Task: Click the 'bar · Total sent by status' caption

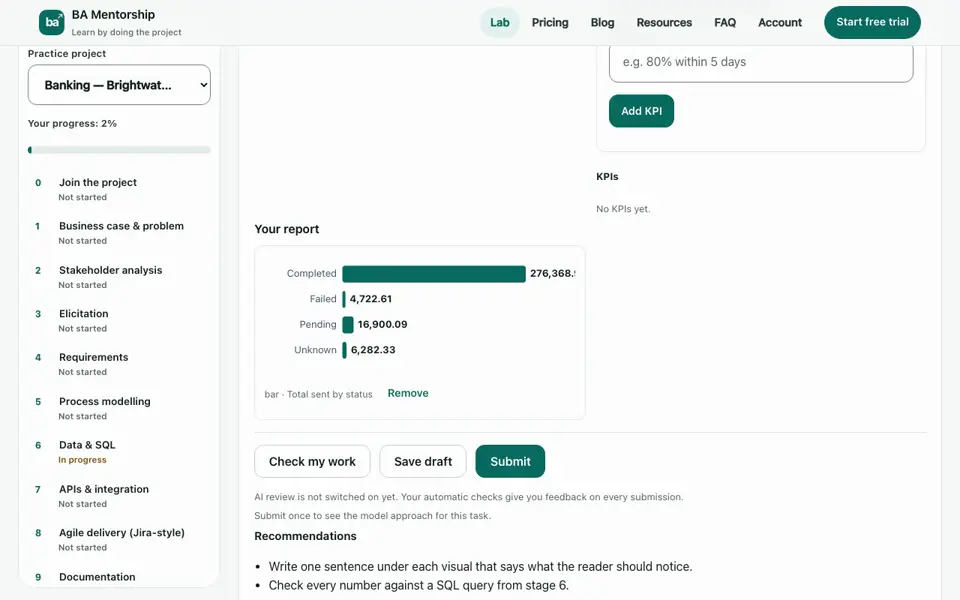Action: (x=318, y=394)
